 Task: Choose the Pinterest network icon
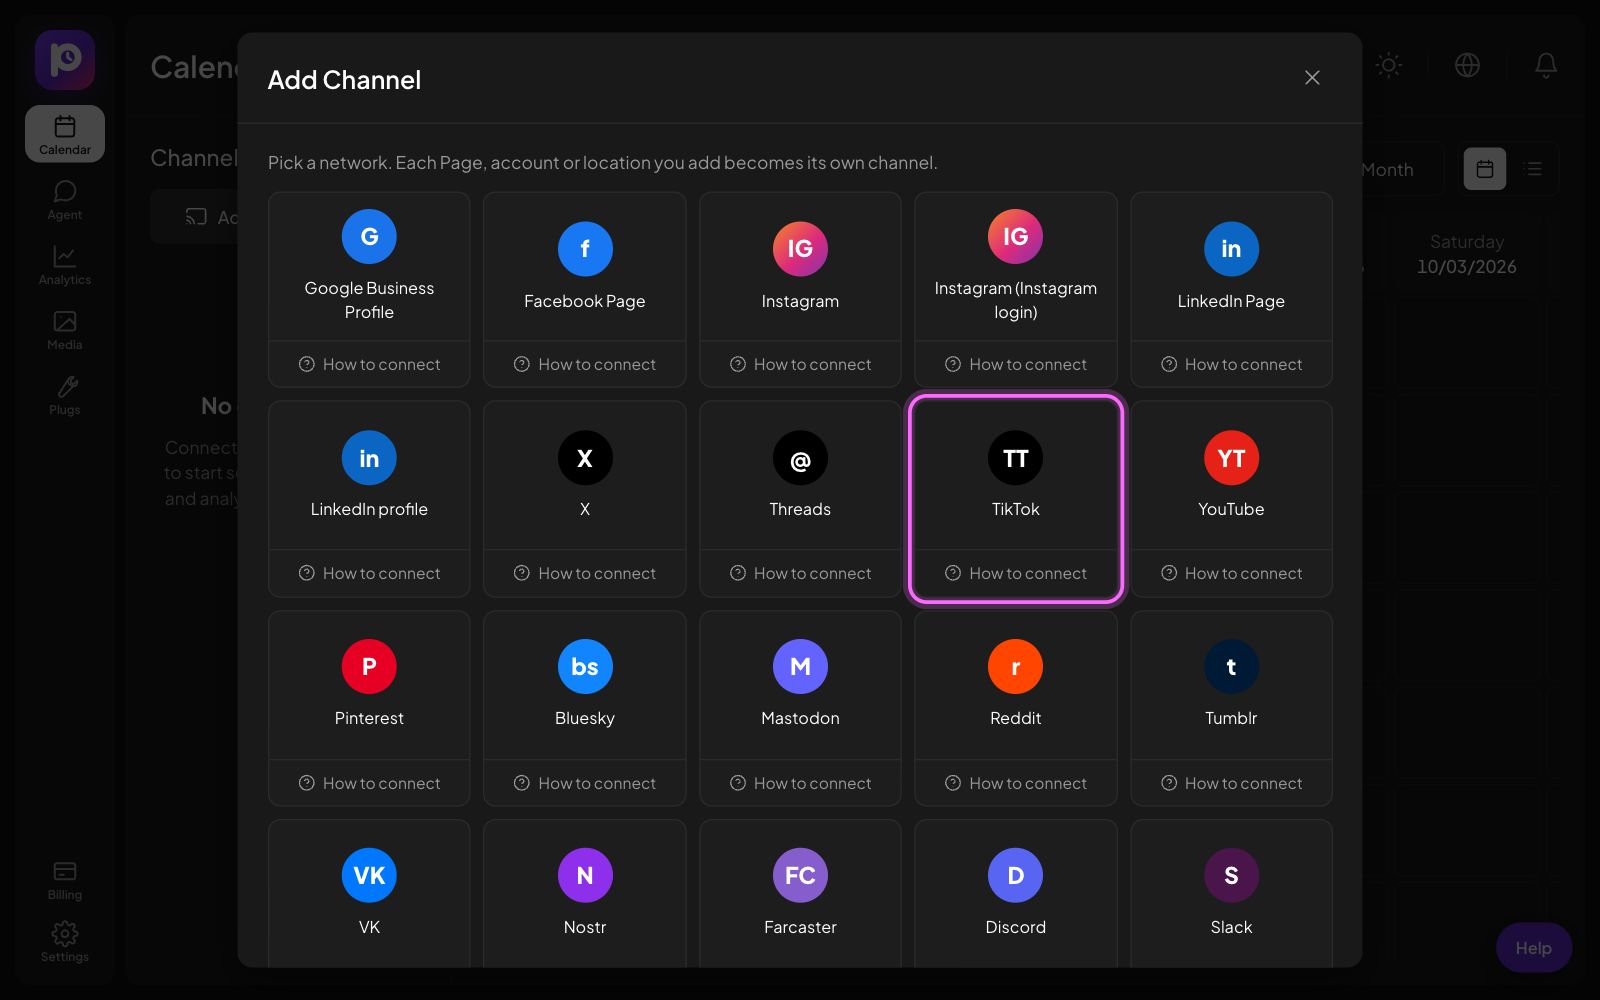pos(369,667)
